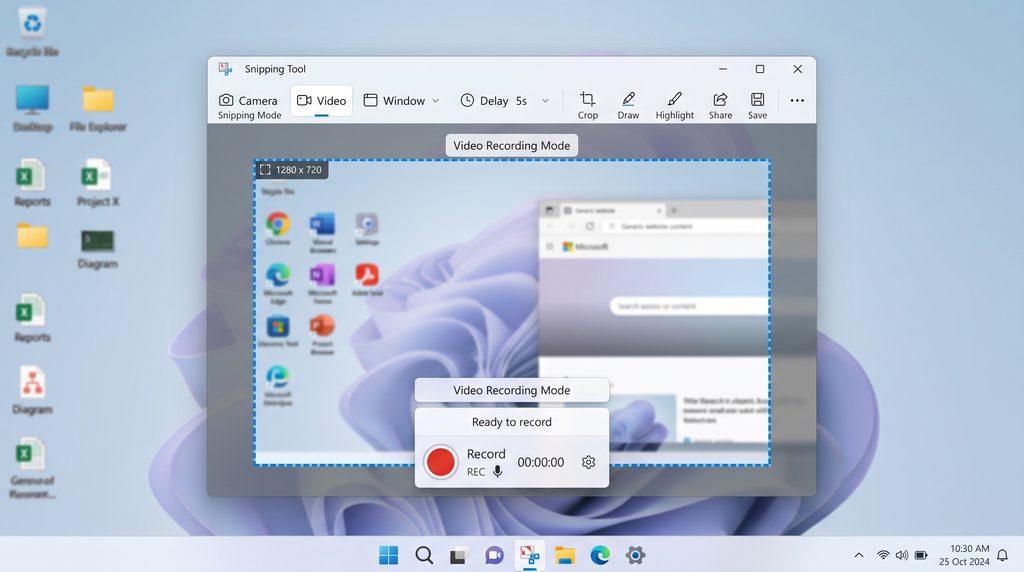Open the Project X Excel file
Image resolution: width=1024 pixels, height=572 pixels.
pyautogui.click(x=97, y=183)
